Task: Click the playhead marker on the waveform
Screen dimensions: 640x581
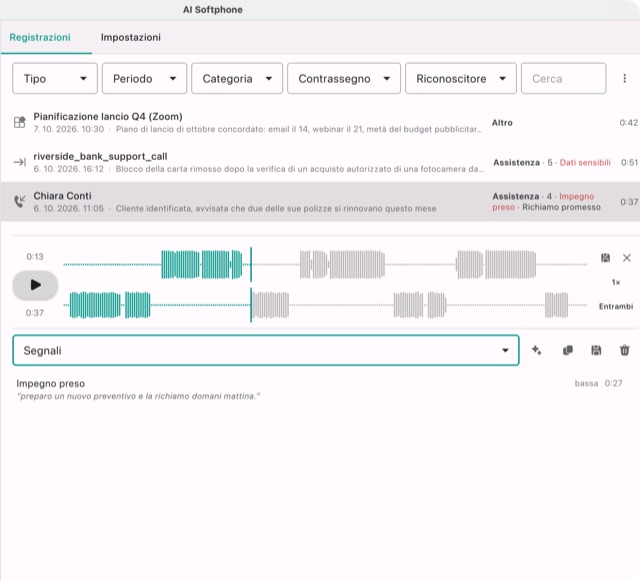Action: click(x=251, y=285)
